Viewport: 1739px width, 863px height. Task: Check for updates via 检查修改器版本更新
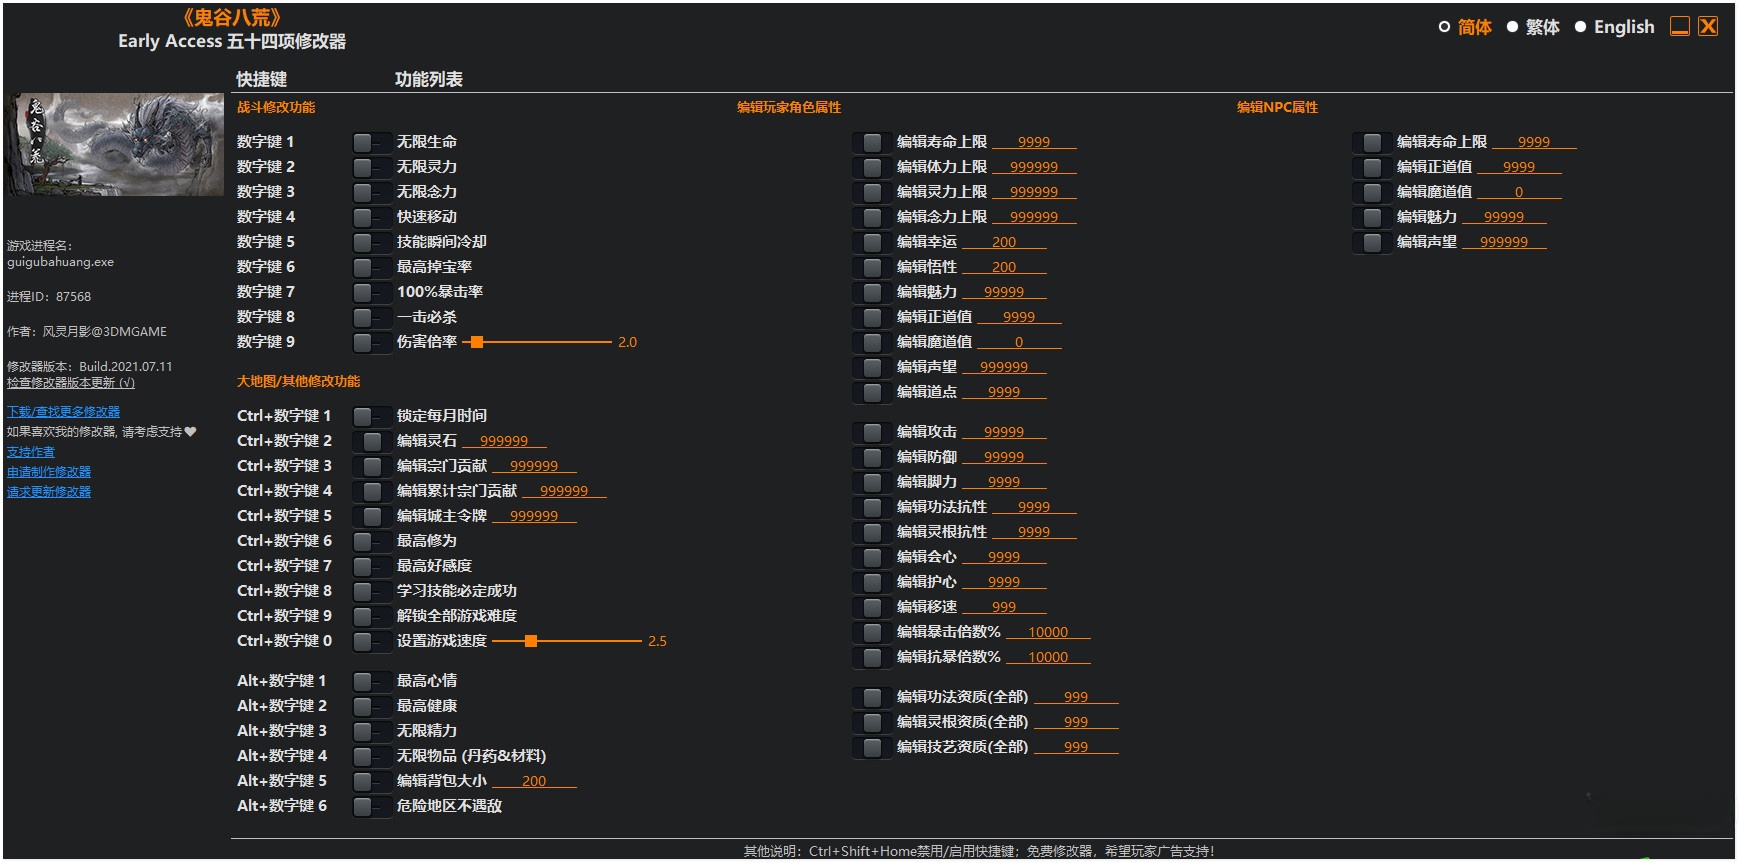70,383
